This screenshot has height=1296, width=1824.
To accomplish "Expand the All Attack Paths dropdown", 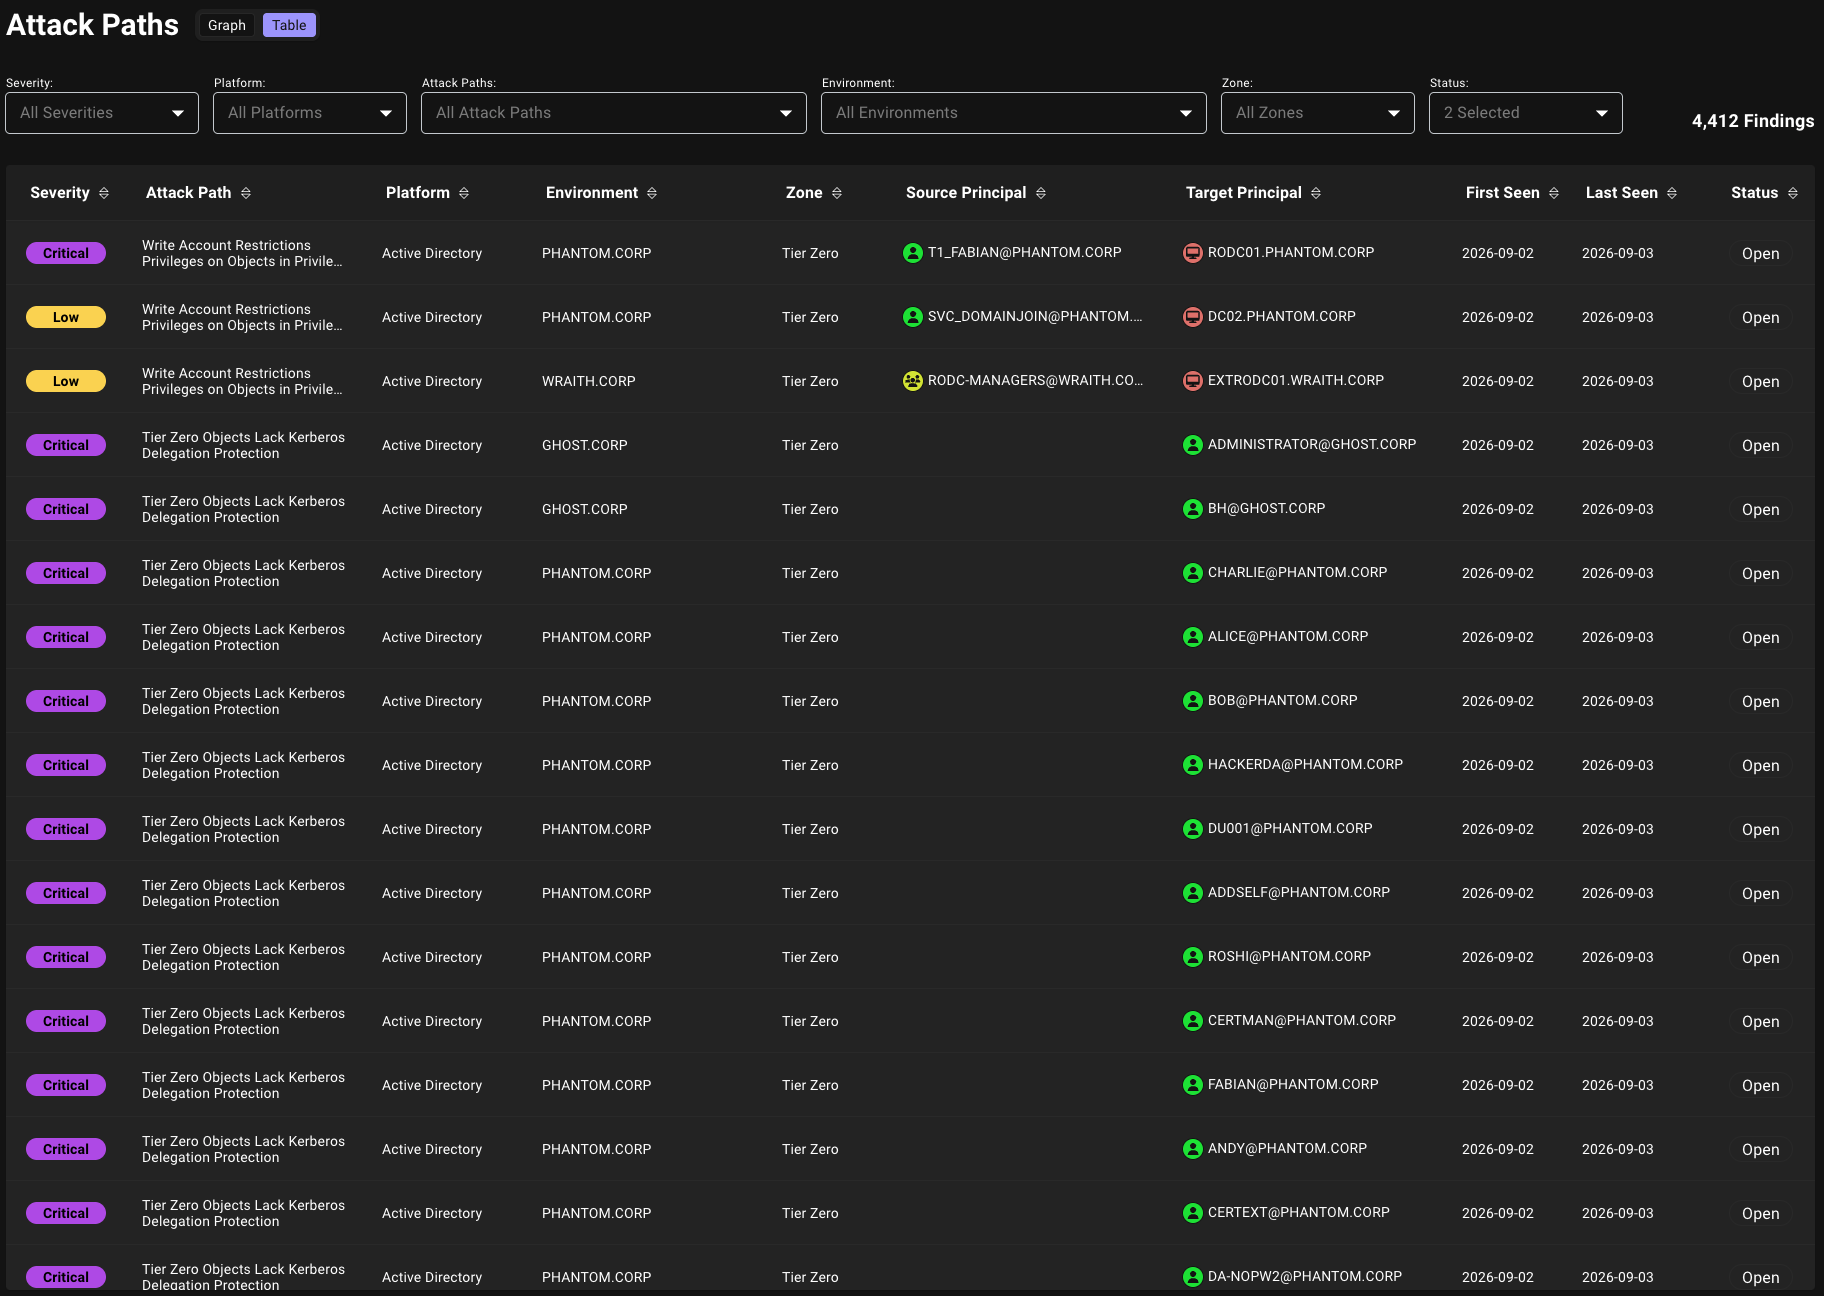I will click(614, 113).
